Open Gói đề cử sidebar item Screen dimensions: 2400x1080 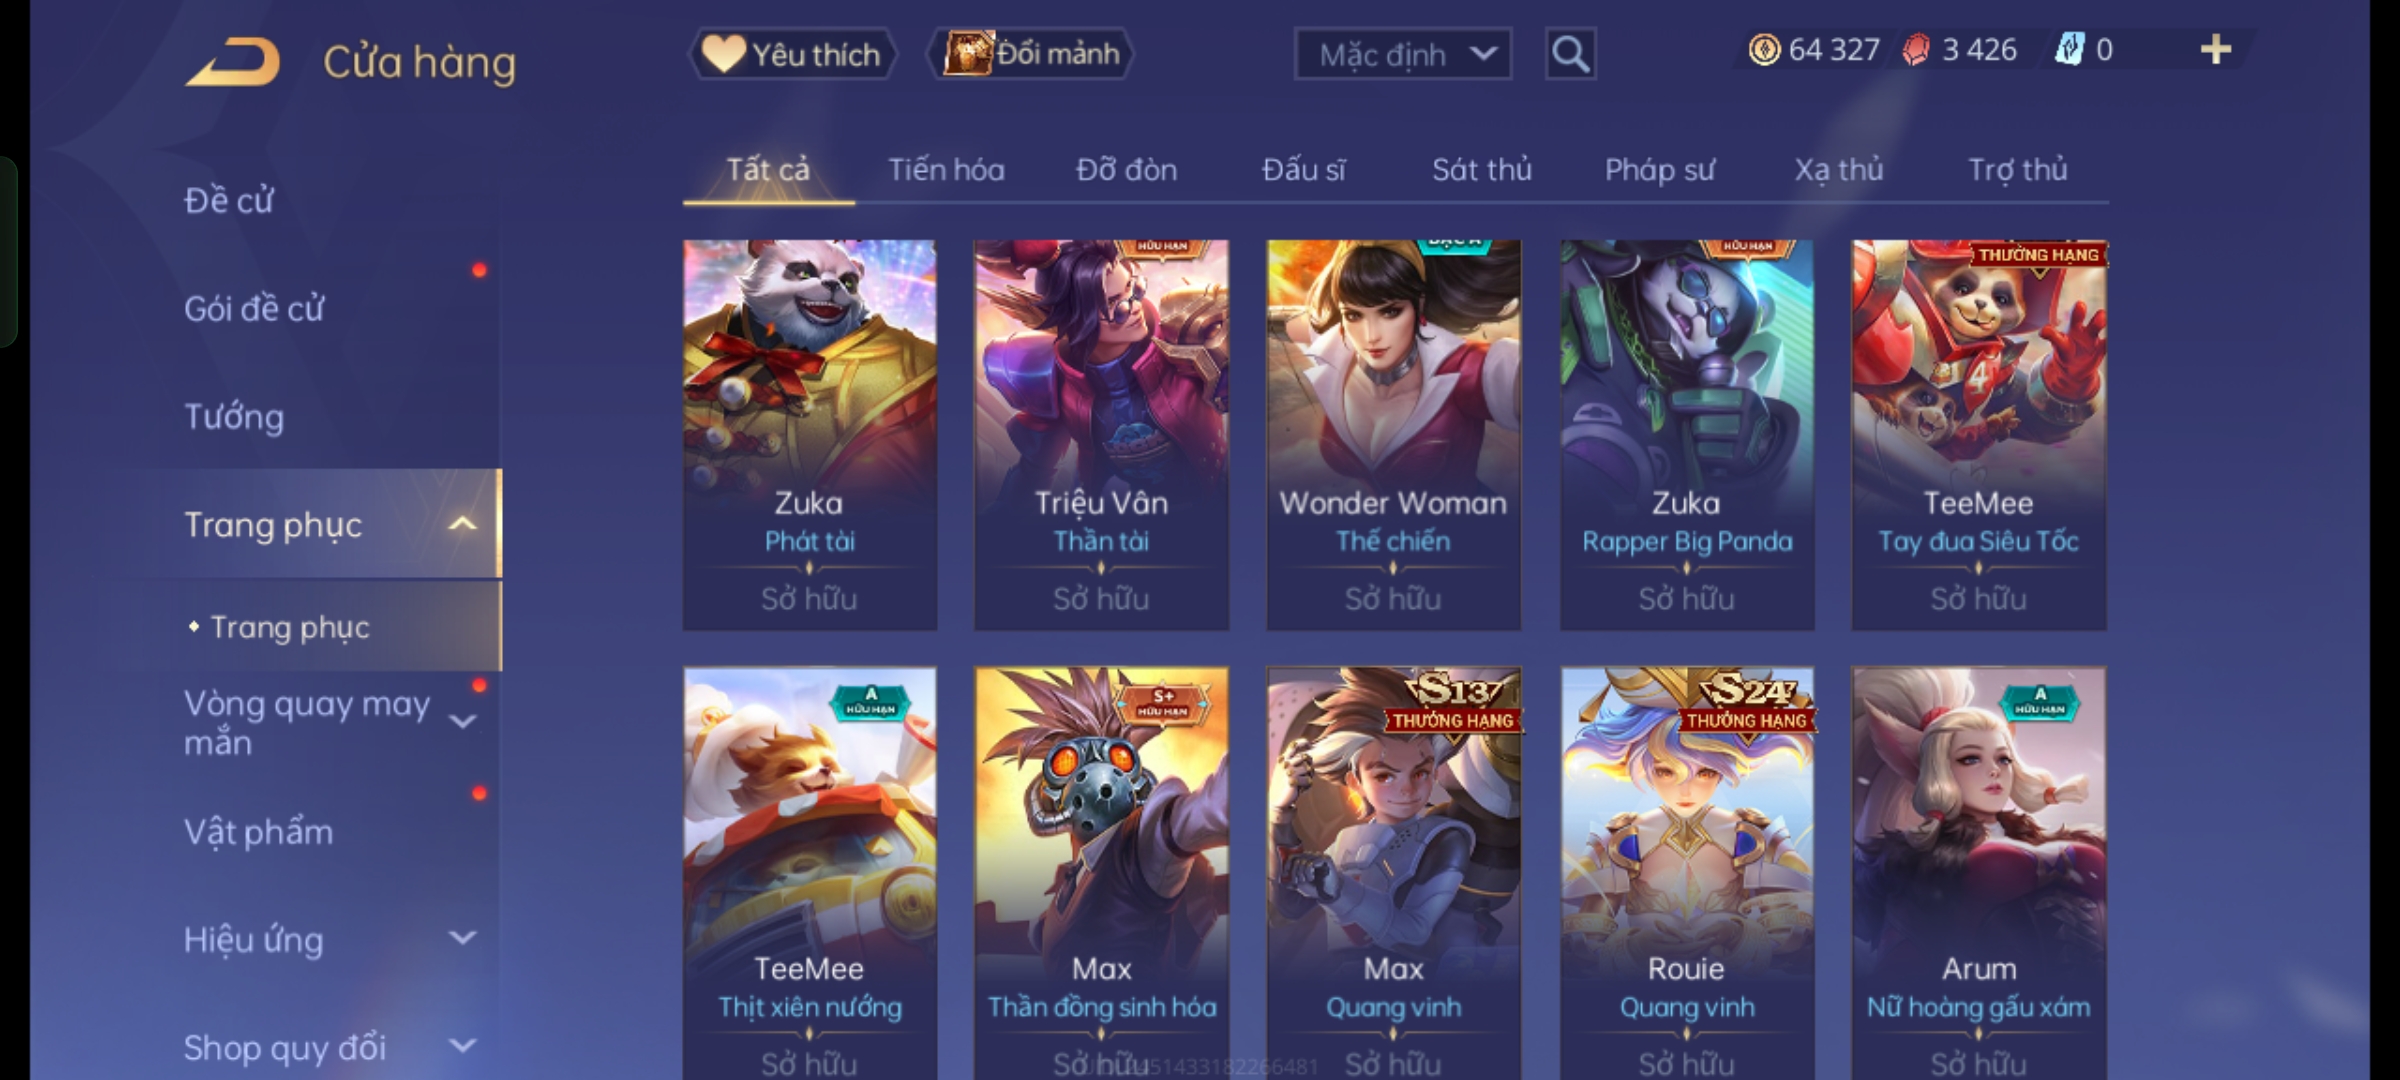click(254, 308)
